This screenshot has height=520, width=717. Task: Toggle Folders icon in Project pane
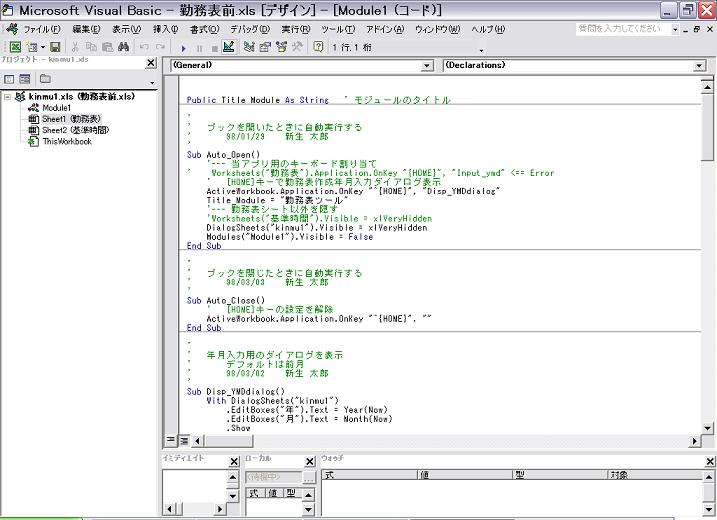(45, 79)
